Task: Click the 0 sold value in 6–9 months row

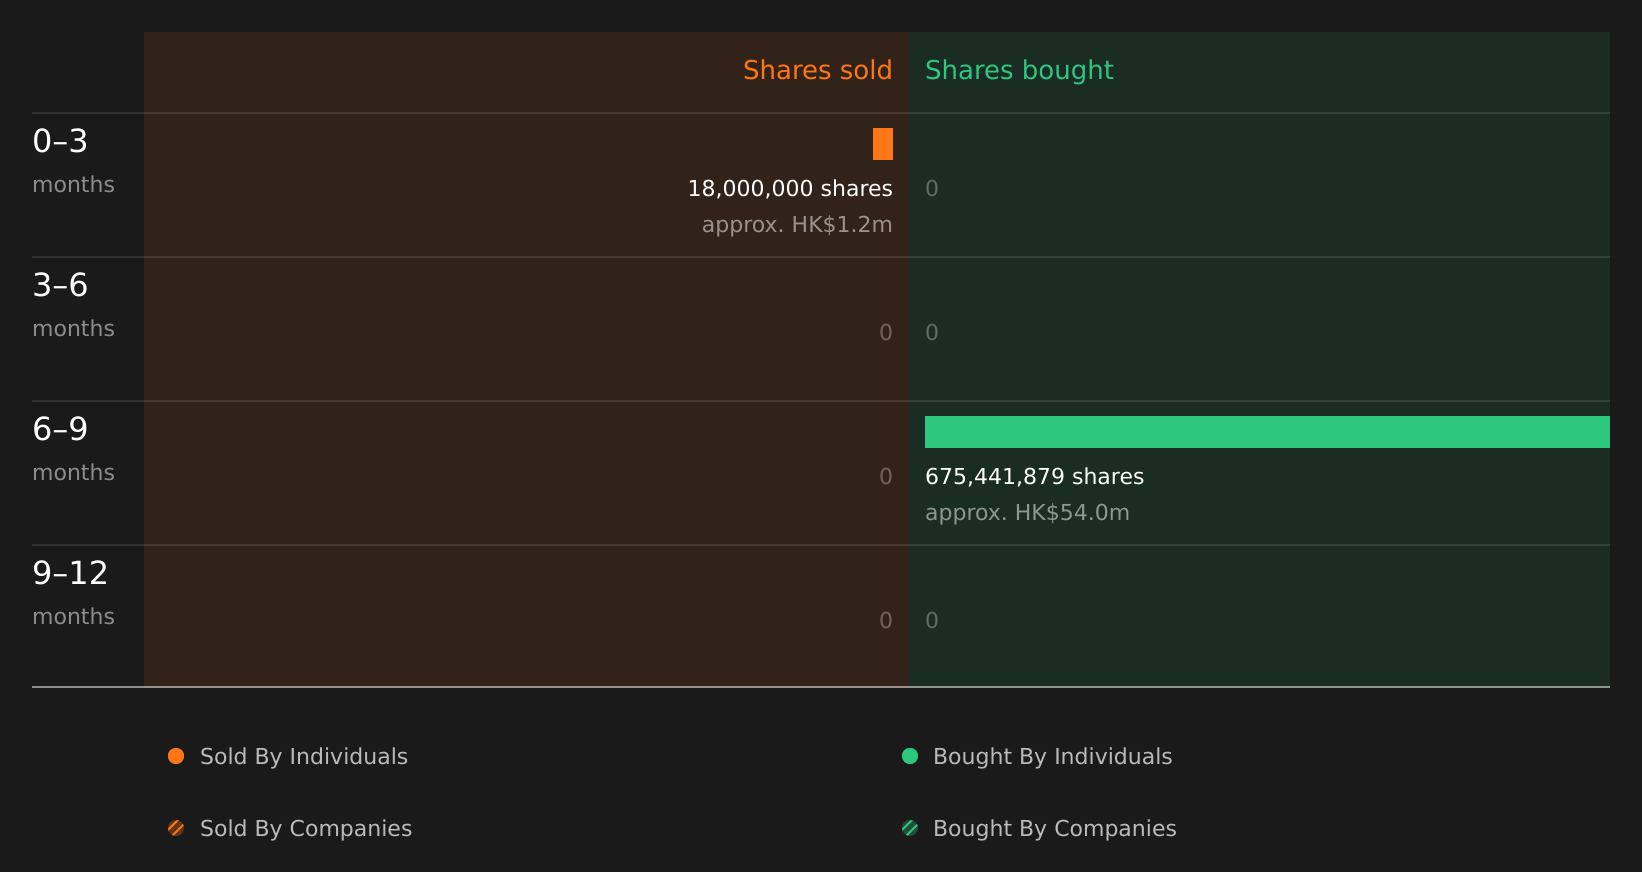Action: [x=886, y=476]
